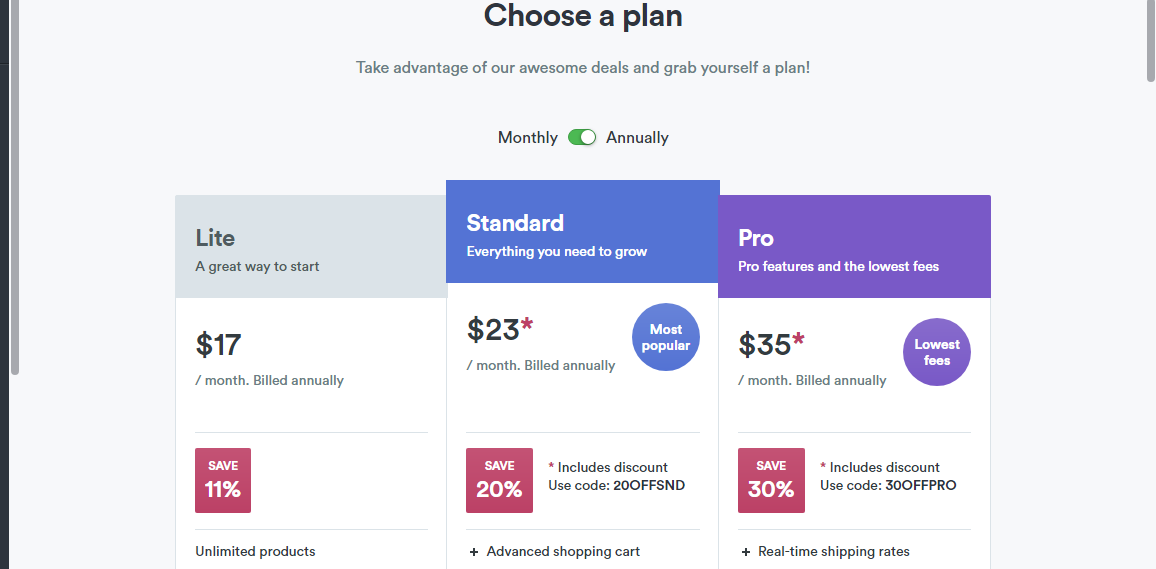This screenshot has width=1156, height=569.
Task: Select the Lite plan header
Action: pos(311,247)
